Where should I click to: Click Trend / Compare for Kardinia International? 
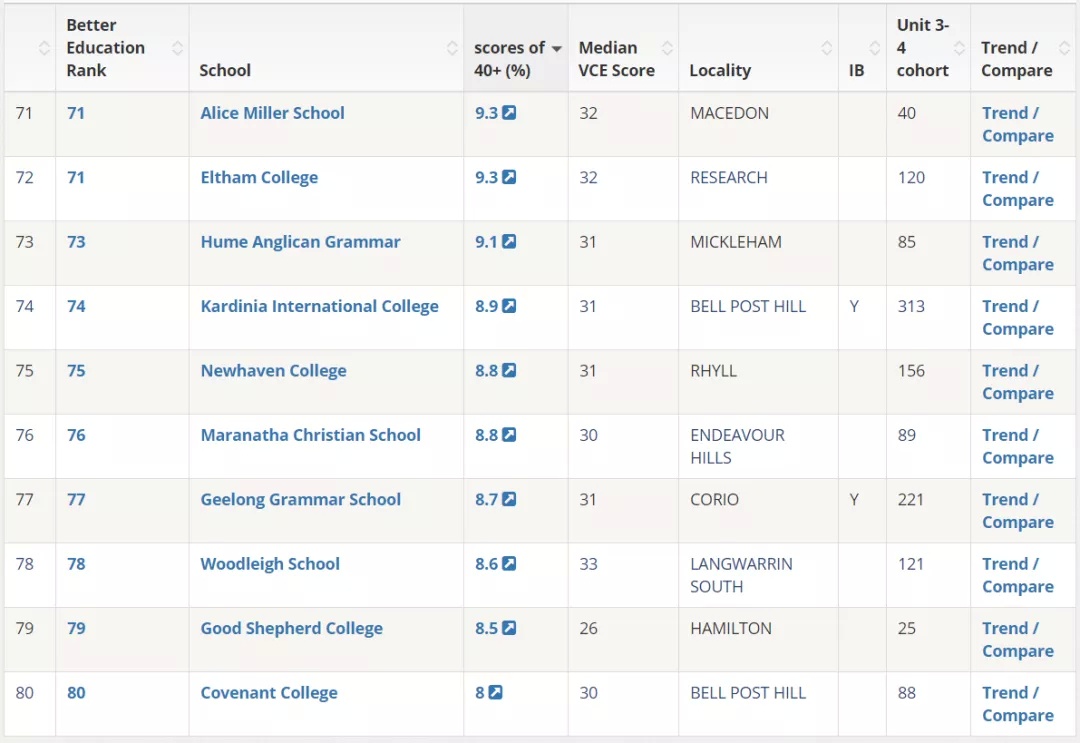[1017, 317]
